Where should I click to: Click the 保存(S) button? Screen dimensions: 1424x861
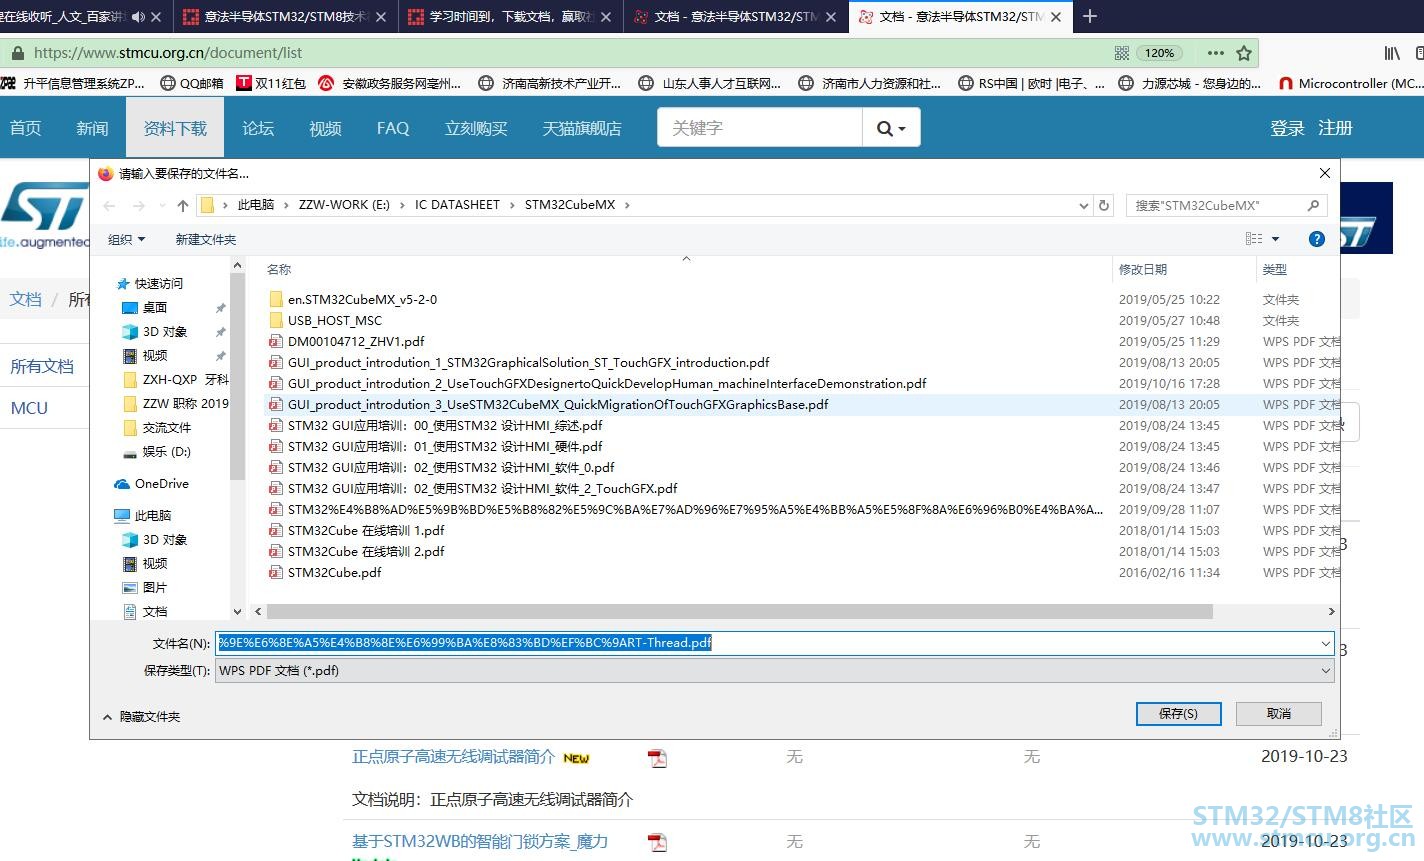click(x=1179, y=713)
